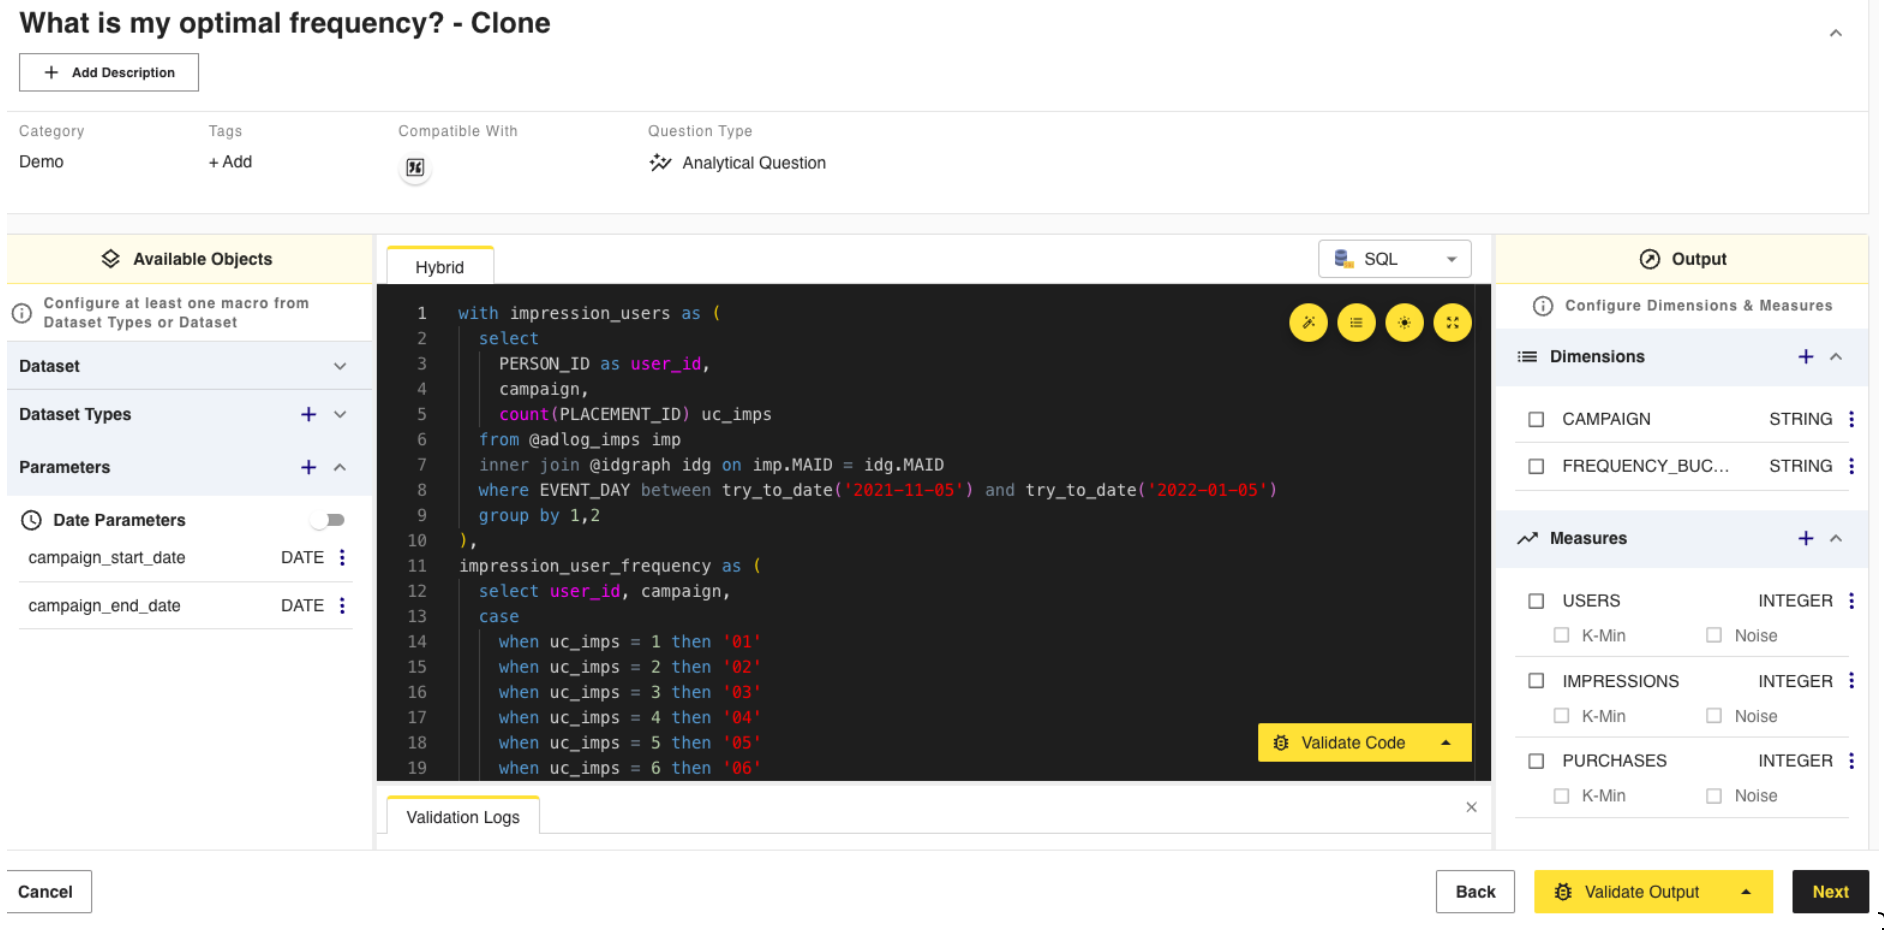Add a new measure with plus icon
This screenshot has height=930, width=1884.
coord(1806,538)
